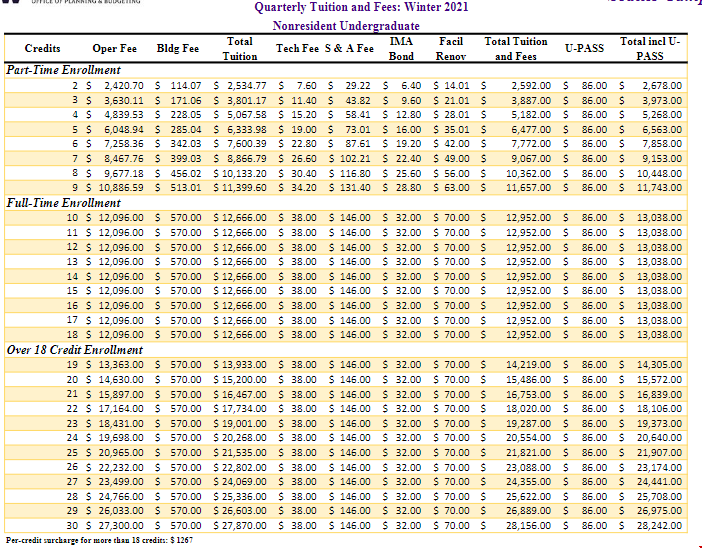702x548 pixels.
Task: Select the 'Total Tuition' column header
Action: [240, 49]
